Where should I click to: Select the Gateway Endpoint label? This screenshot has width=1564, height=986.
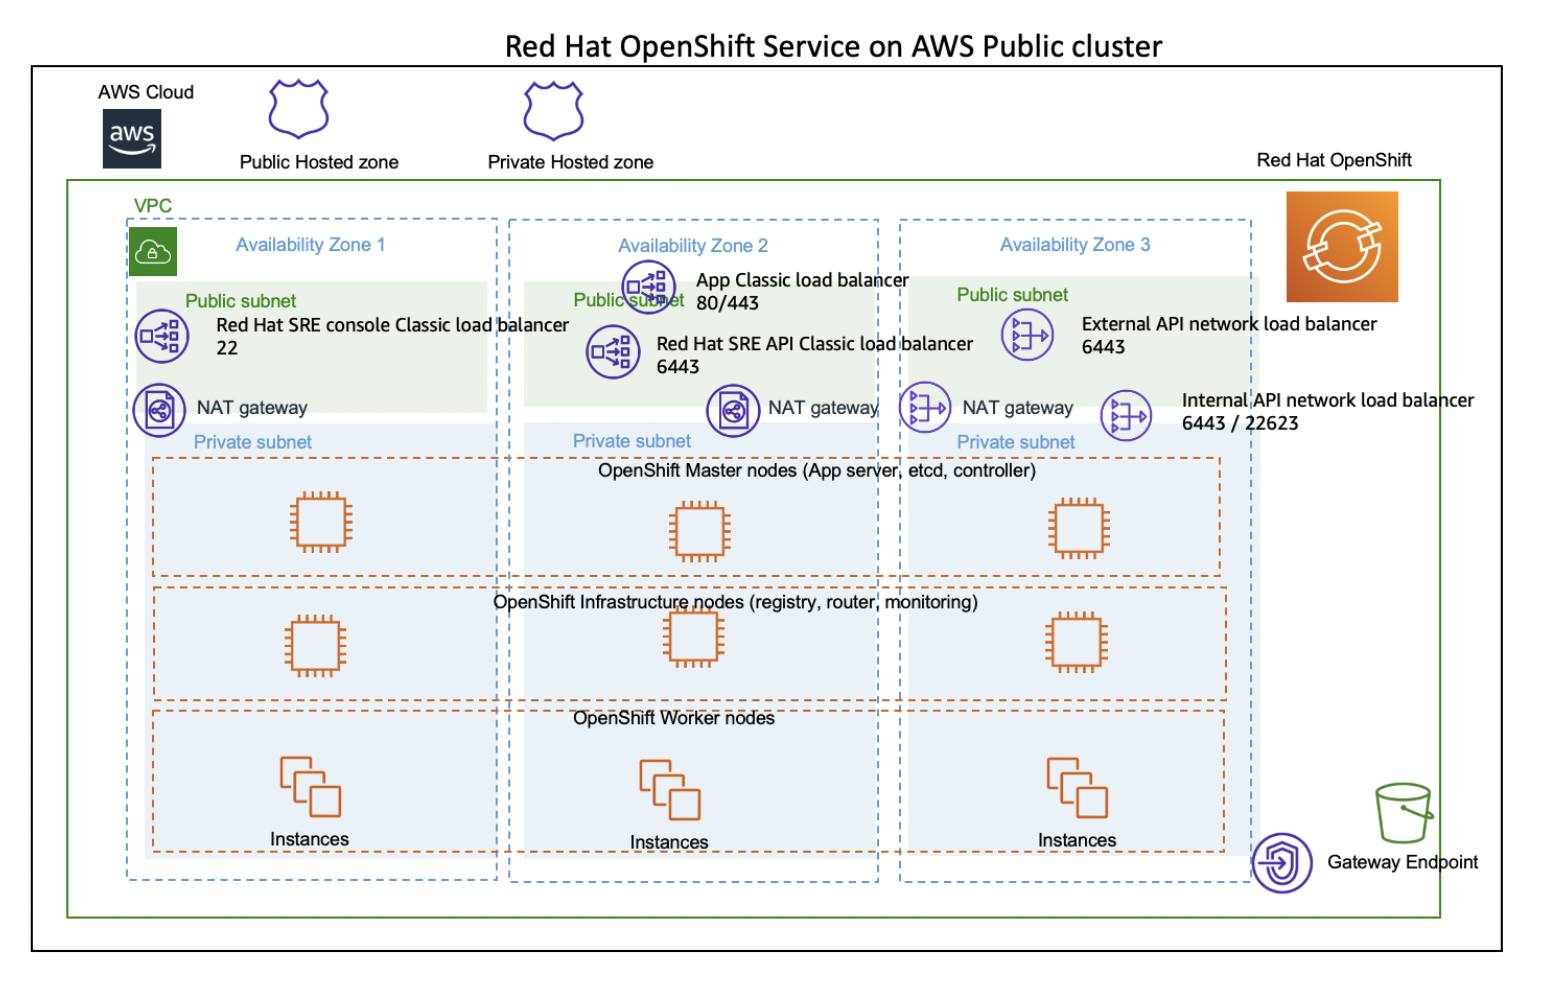1402,862
